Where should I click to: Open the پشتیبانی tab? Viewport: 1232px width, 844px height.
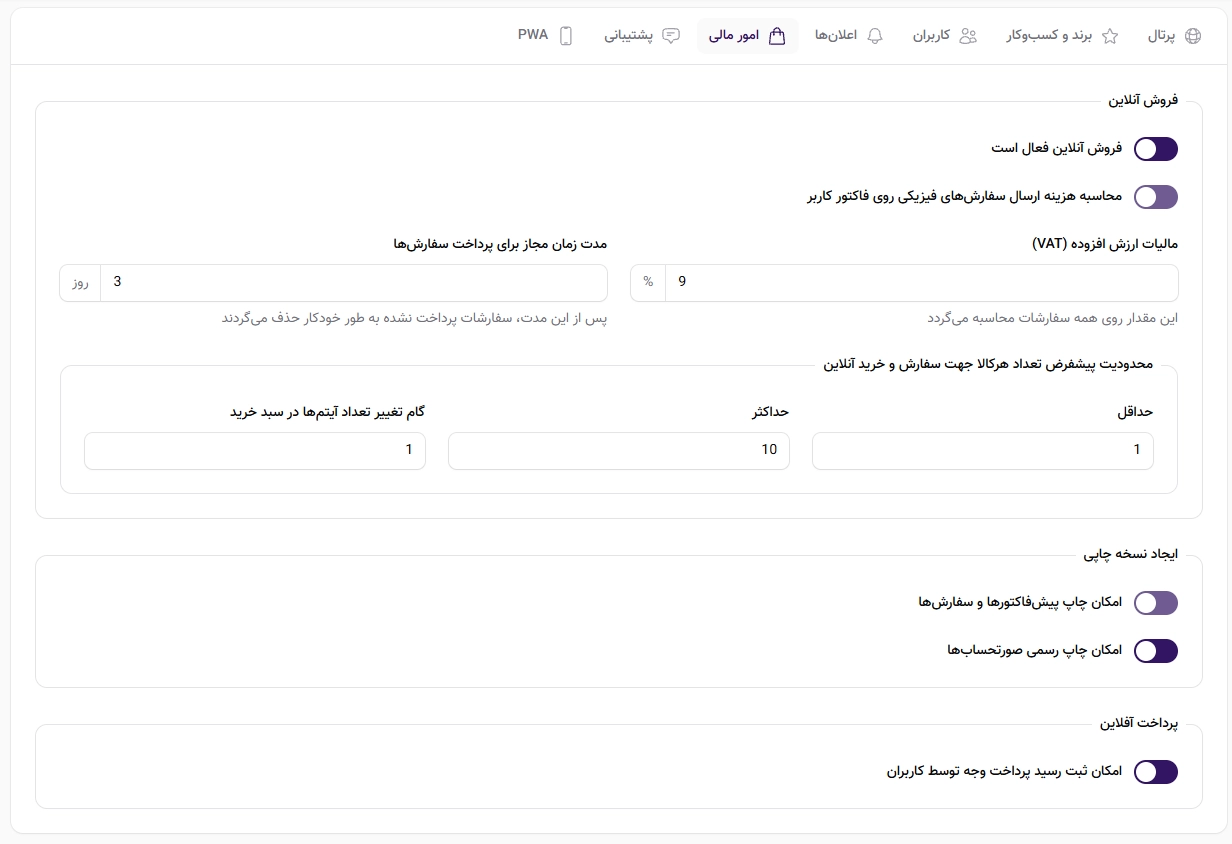pos(642,36)
